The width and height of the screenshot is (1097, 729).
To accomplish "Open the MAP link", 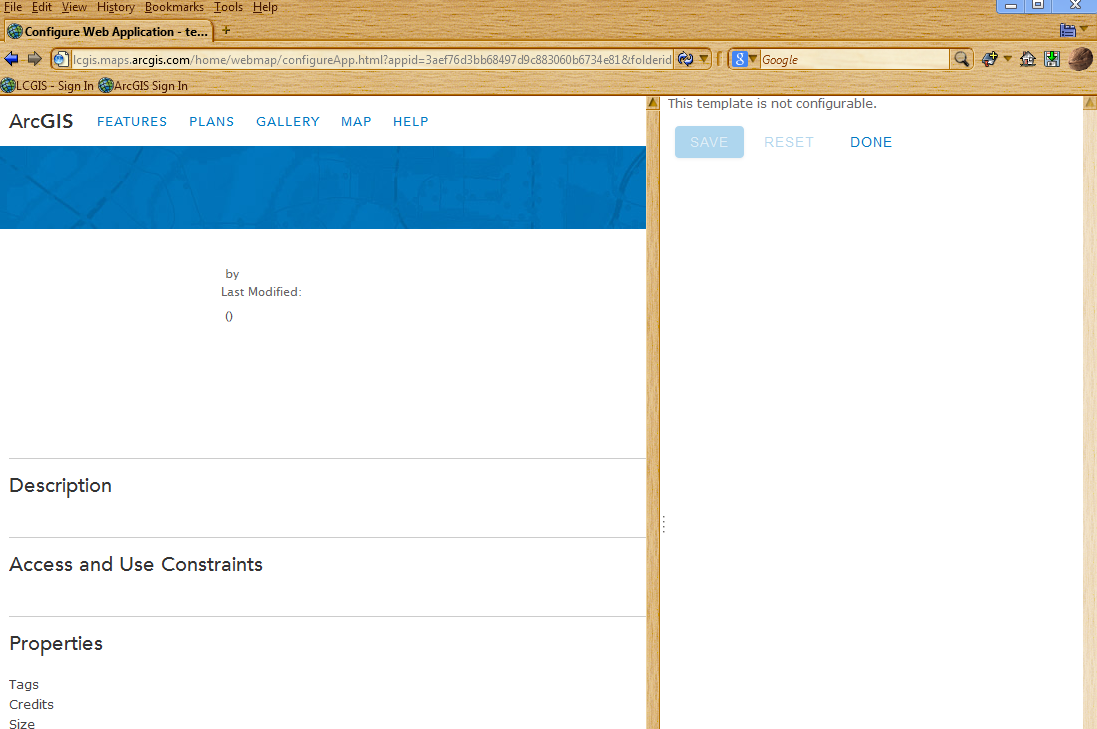I will [x=356, y=122].
